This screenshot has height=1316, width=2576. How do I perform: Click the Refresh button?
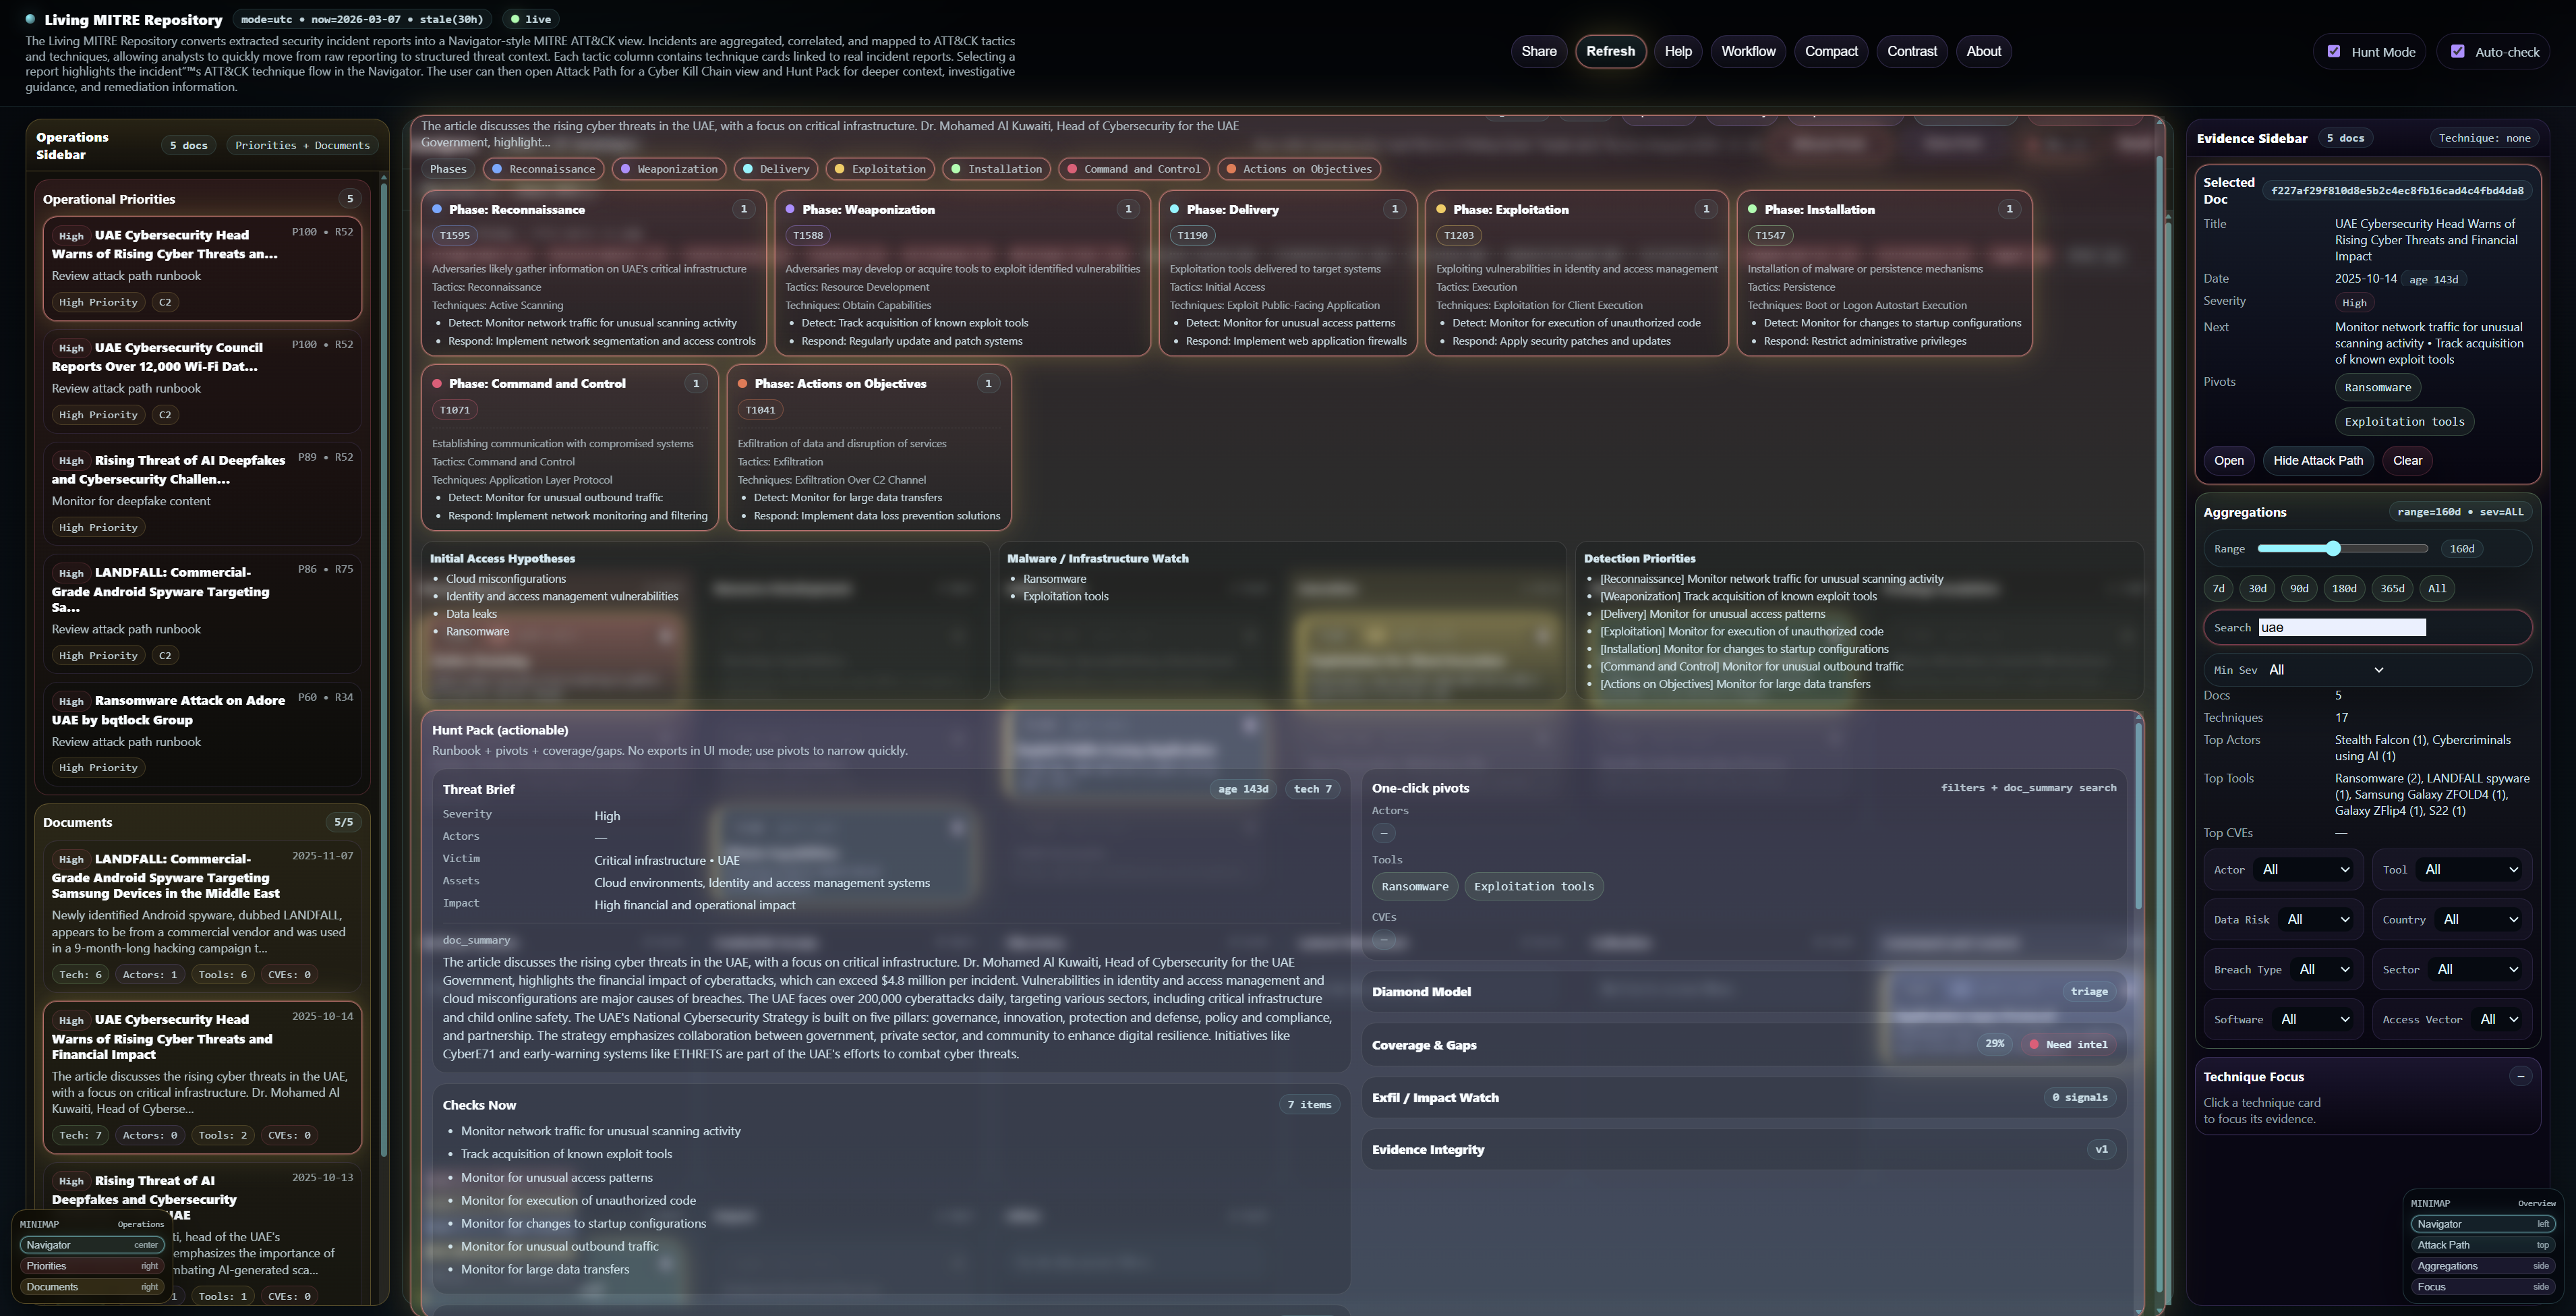(x=1611, y=51)
